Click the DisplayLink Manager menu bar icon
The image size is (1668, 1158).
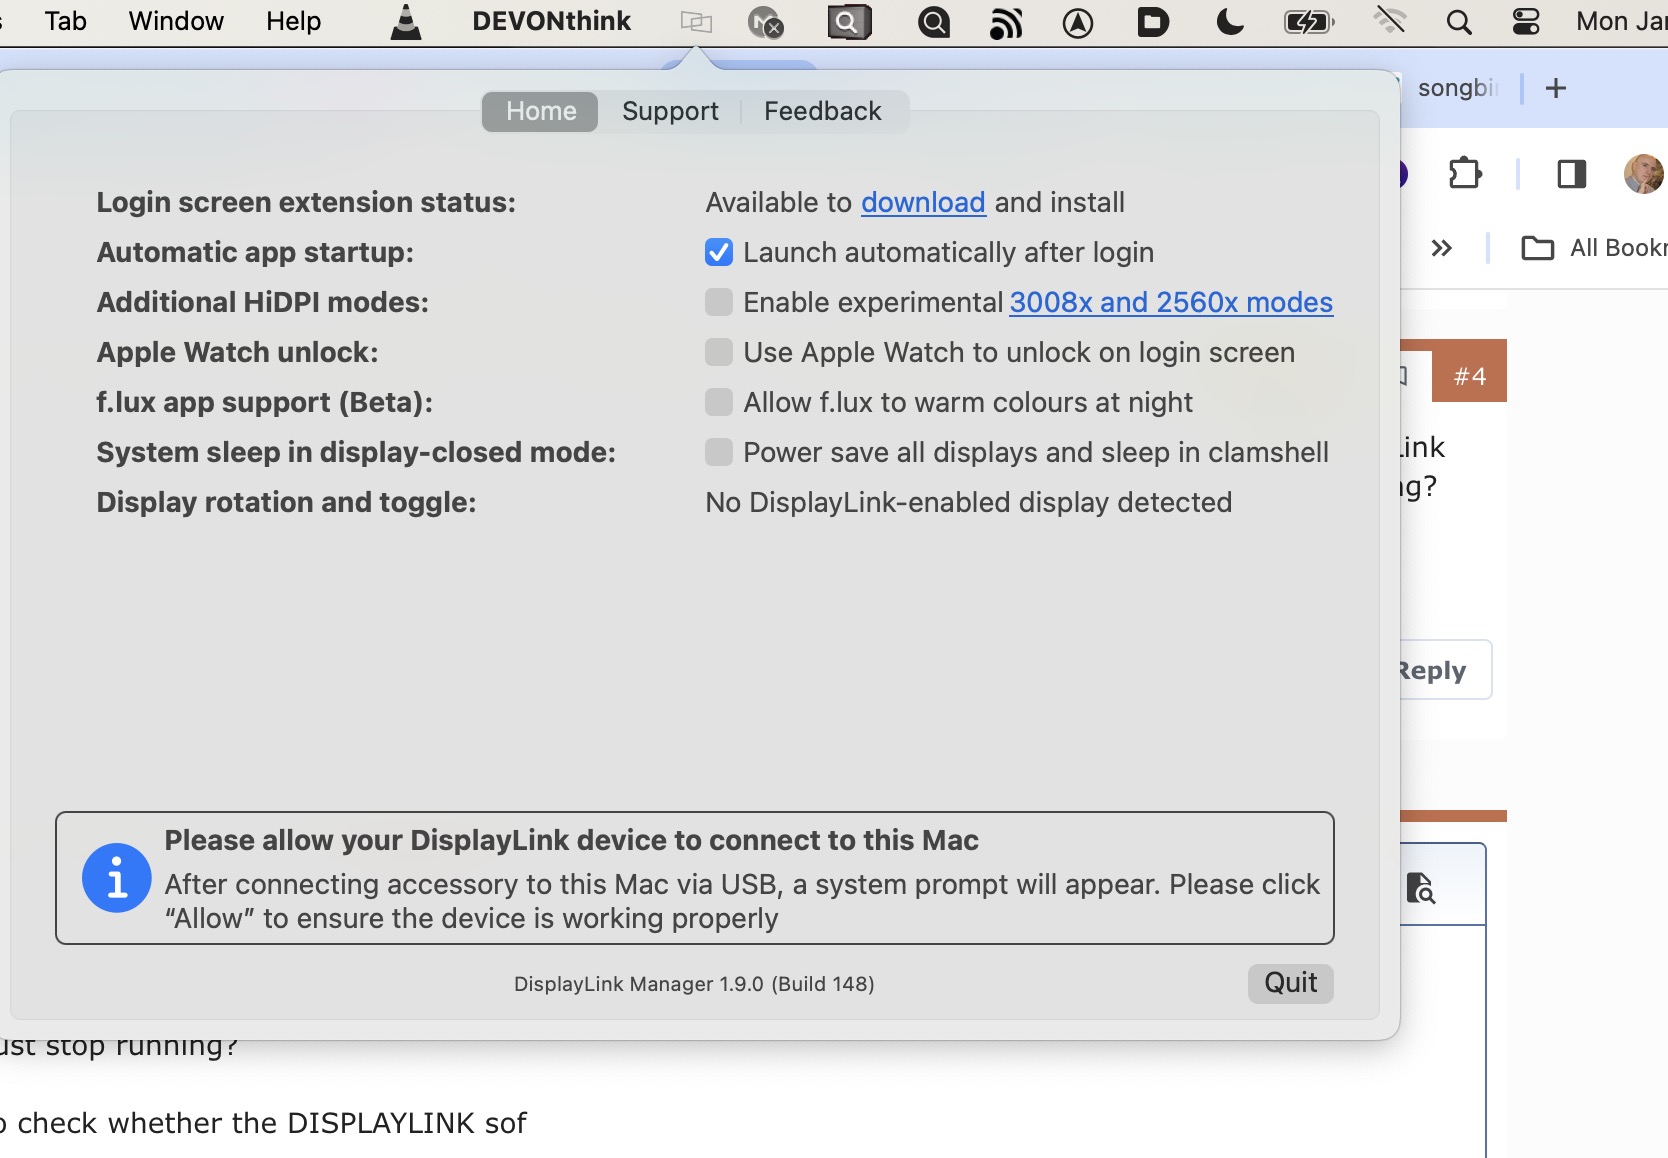[x=696, y=22]
